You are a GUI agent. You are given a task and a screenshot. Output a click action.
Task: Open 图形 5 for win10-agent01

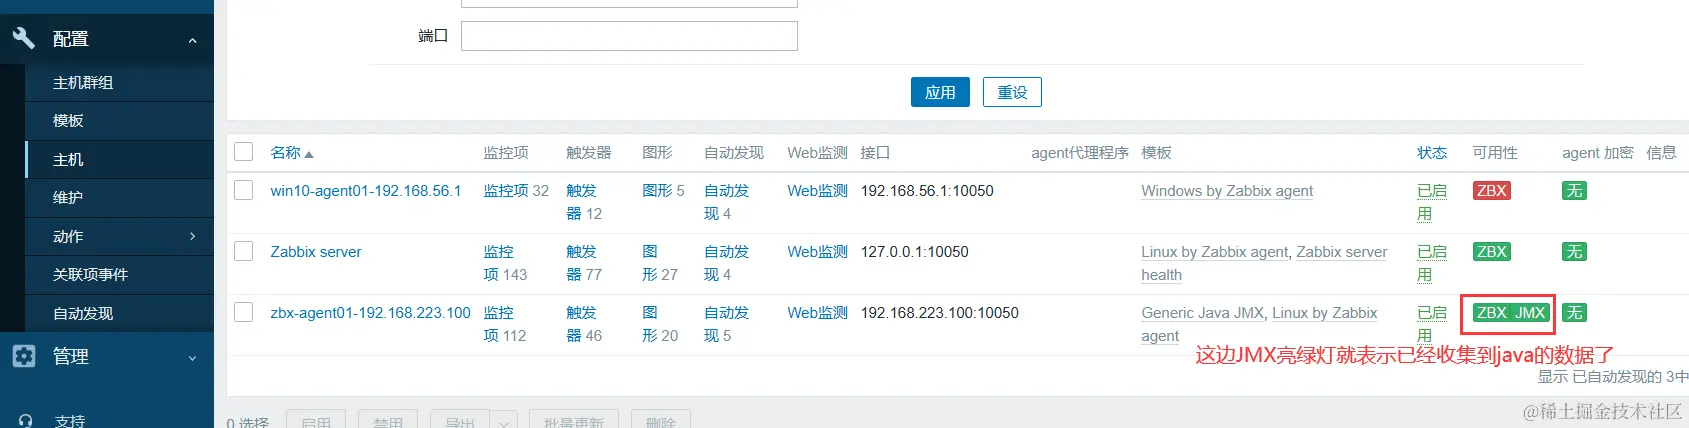[x=657, y=191]
